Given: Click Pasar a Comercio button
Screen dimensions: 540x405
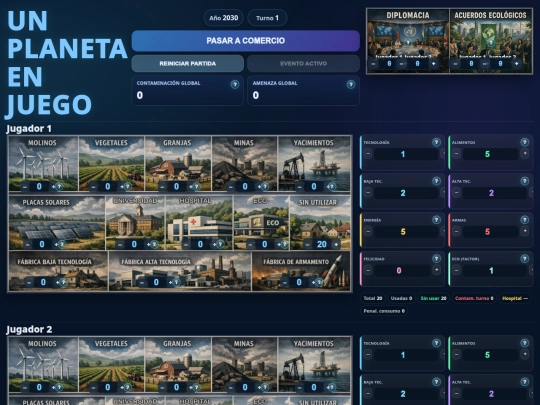Looking at the screenshot, I should tap(246, 41).
